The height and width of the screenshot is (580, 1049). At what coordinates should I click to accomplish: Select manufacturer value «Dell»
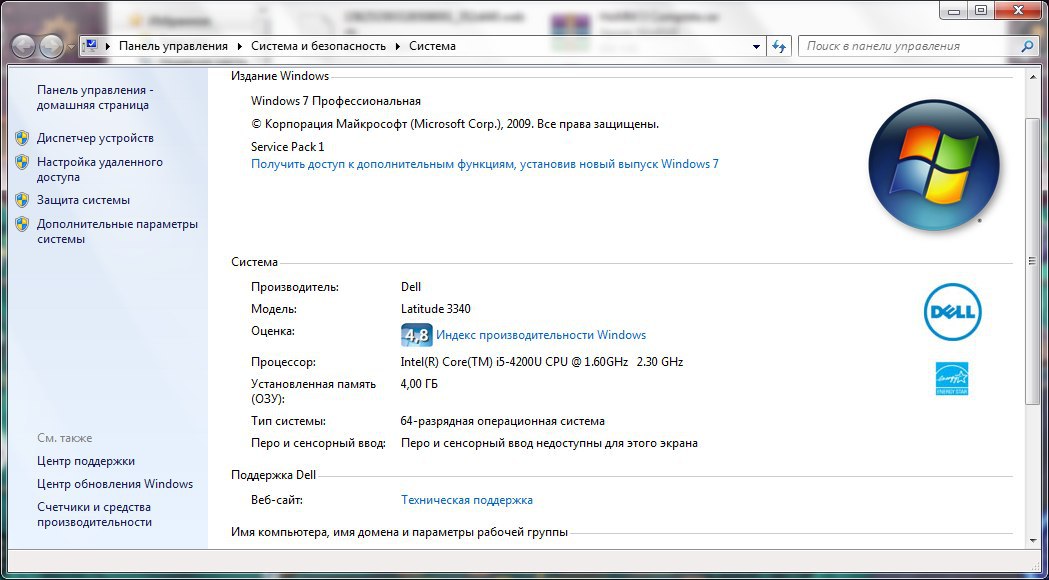coord(411,286)
